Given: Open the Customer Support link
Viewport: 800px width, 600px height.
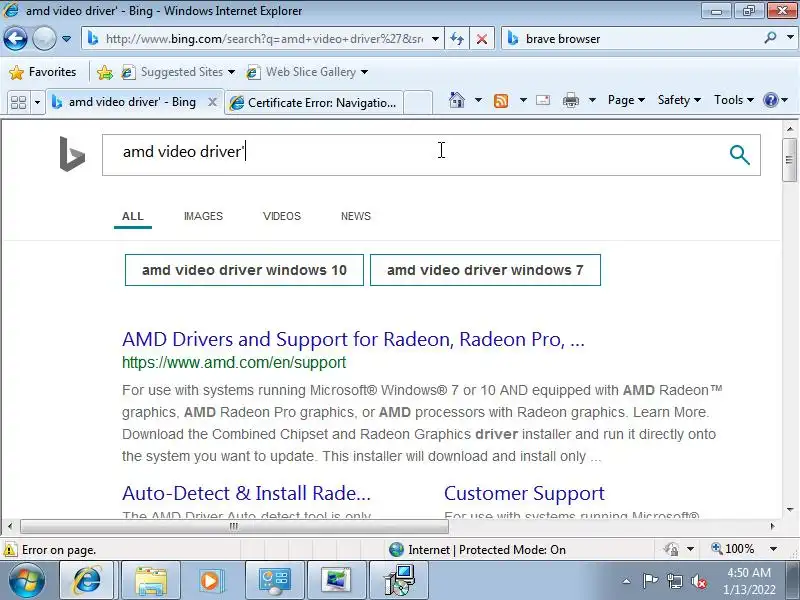Looking at the screenshot, I should tap(524, 493).
